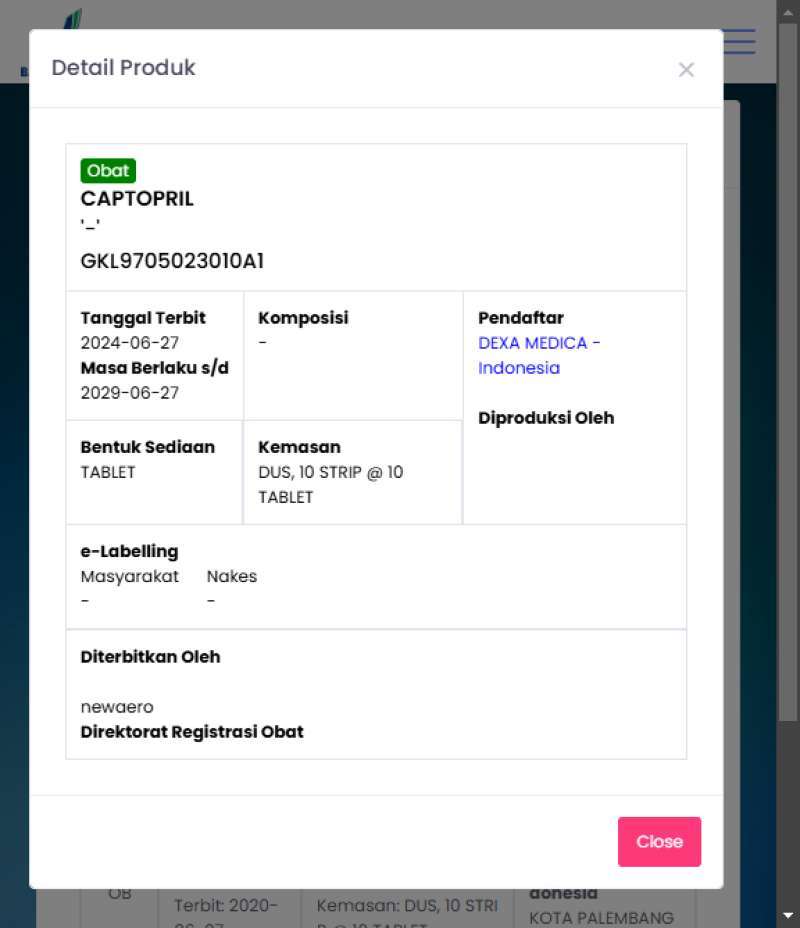Click the Tanggal Terbit date 2024-06-27

tap(129, 343)
